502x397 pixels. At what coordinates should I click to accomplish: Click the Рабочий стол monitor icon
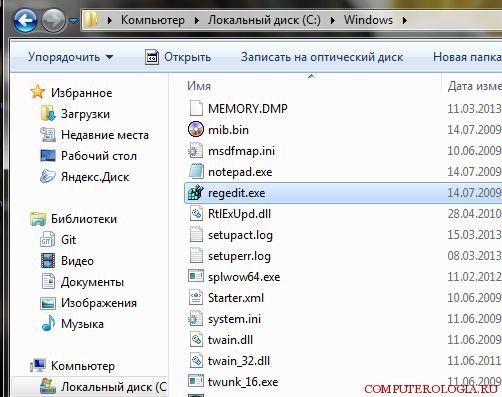pyautogui.click(x=48, y=156)
